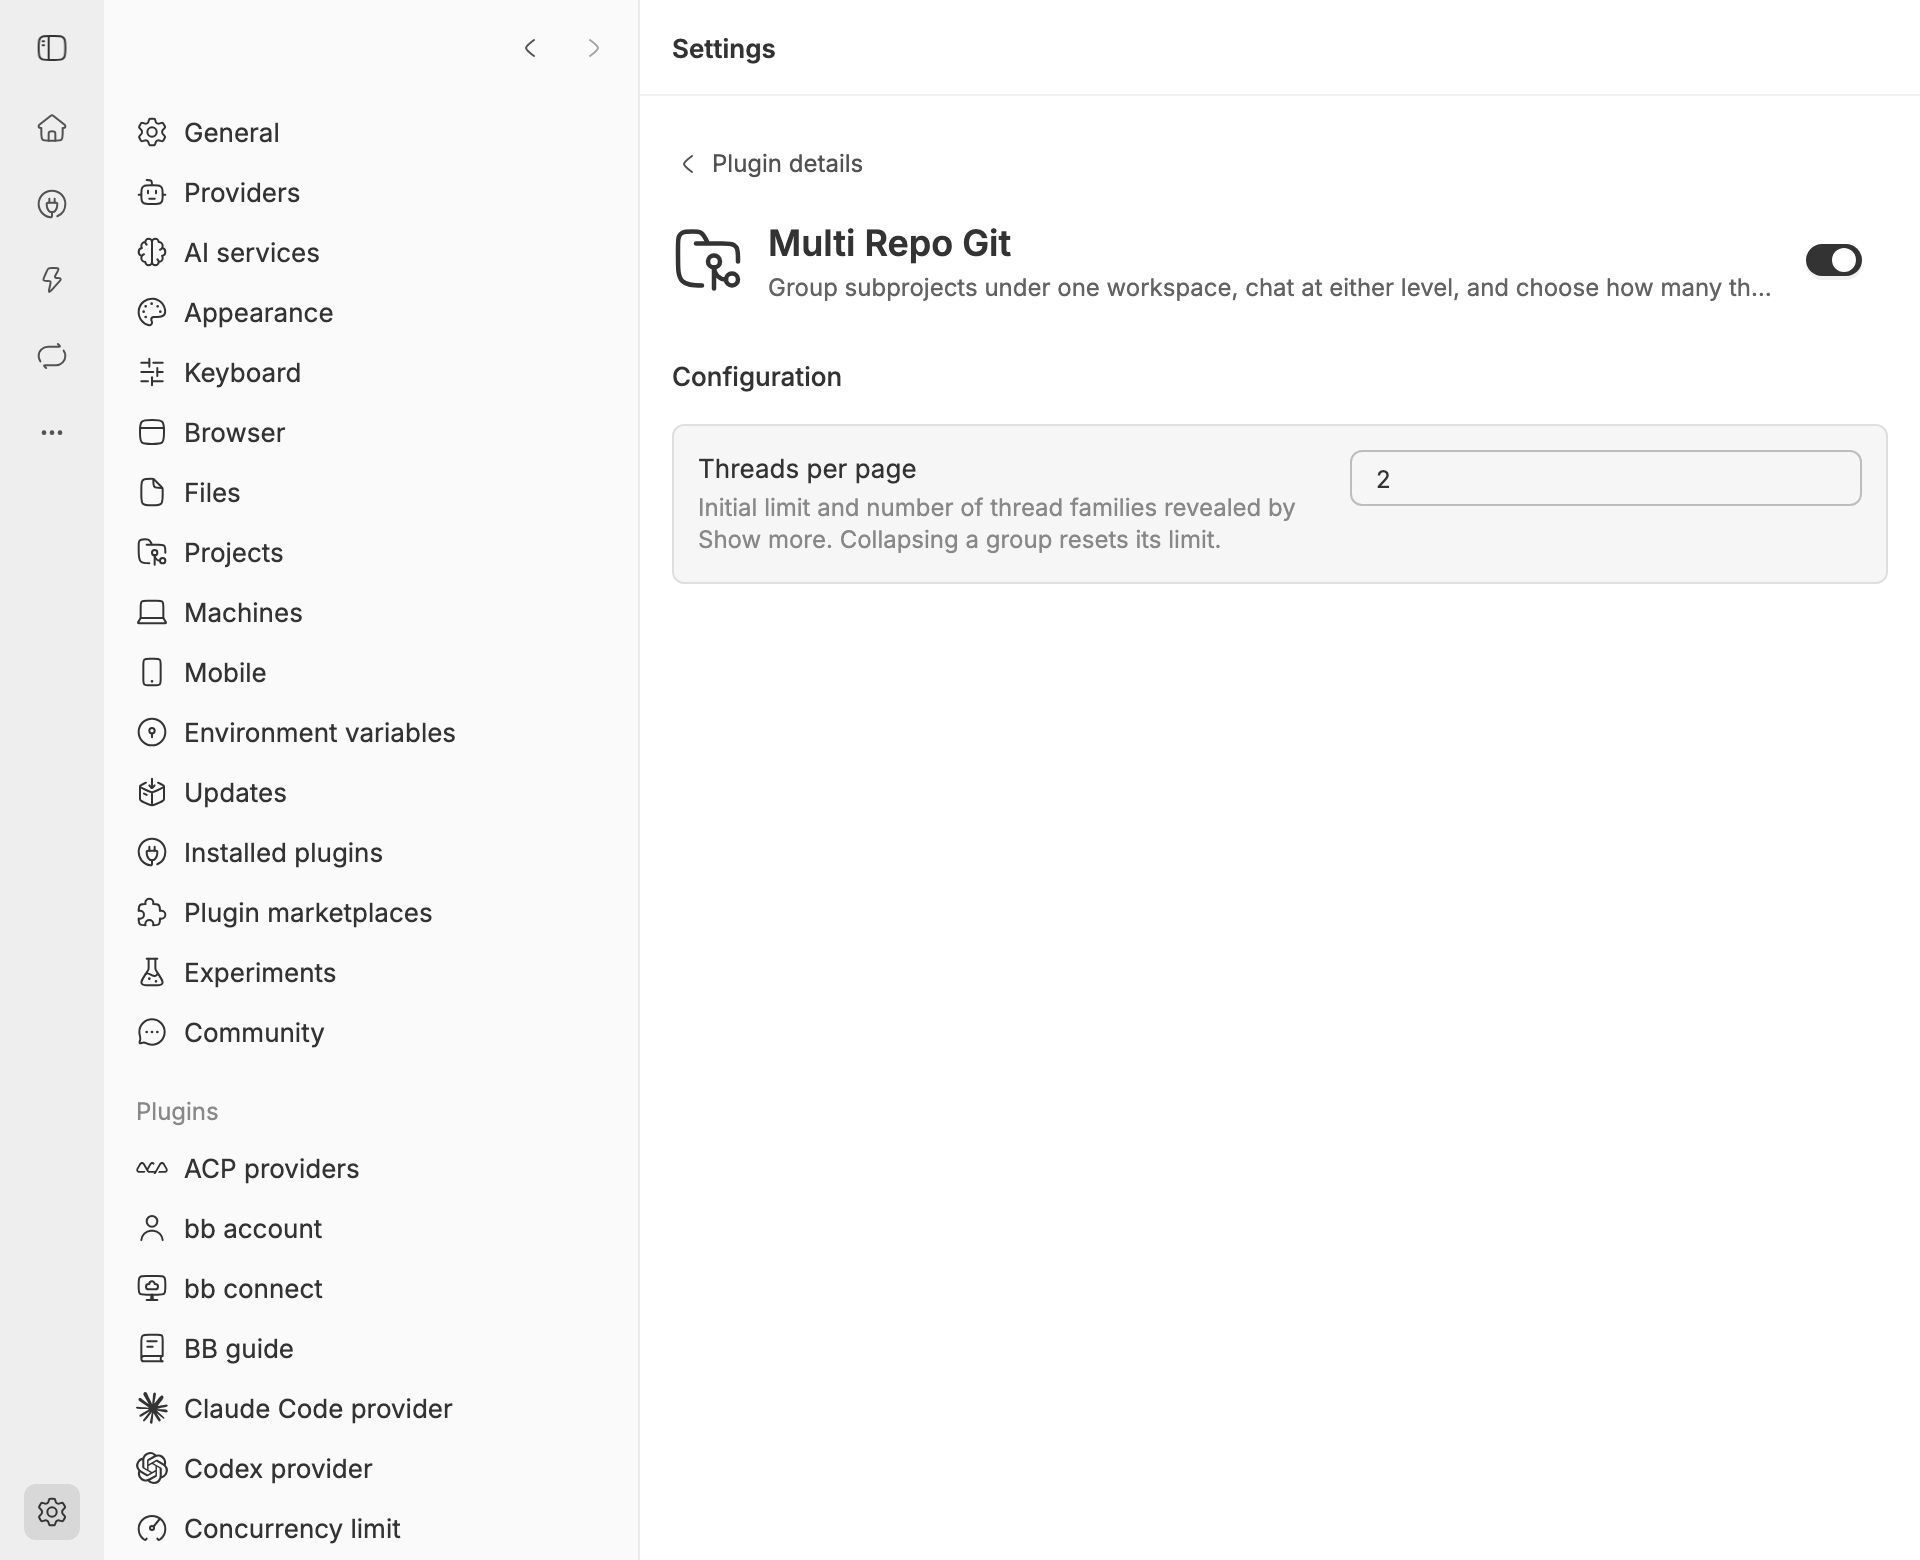
Task: Open Community settings
Action: (x=371, y=1032)
